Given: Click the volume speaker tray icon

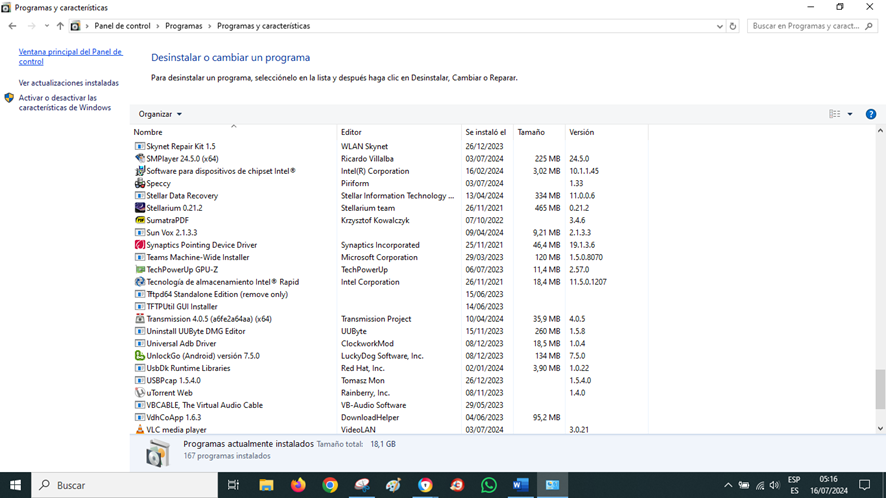Looking at the screenshot, I should 775,485.
